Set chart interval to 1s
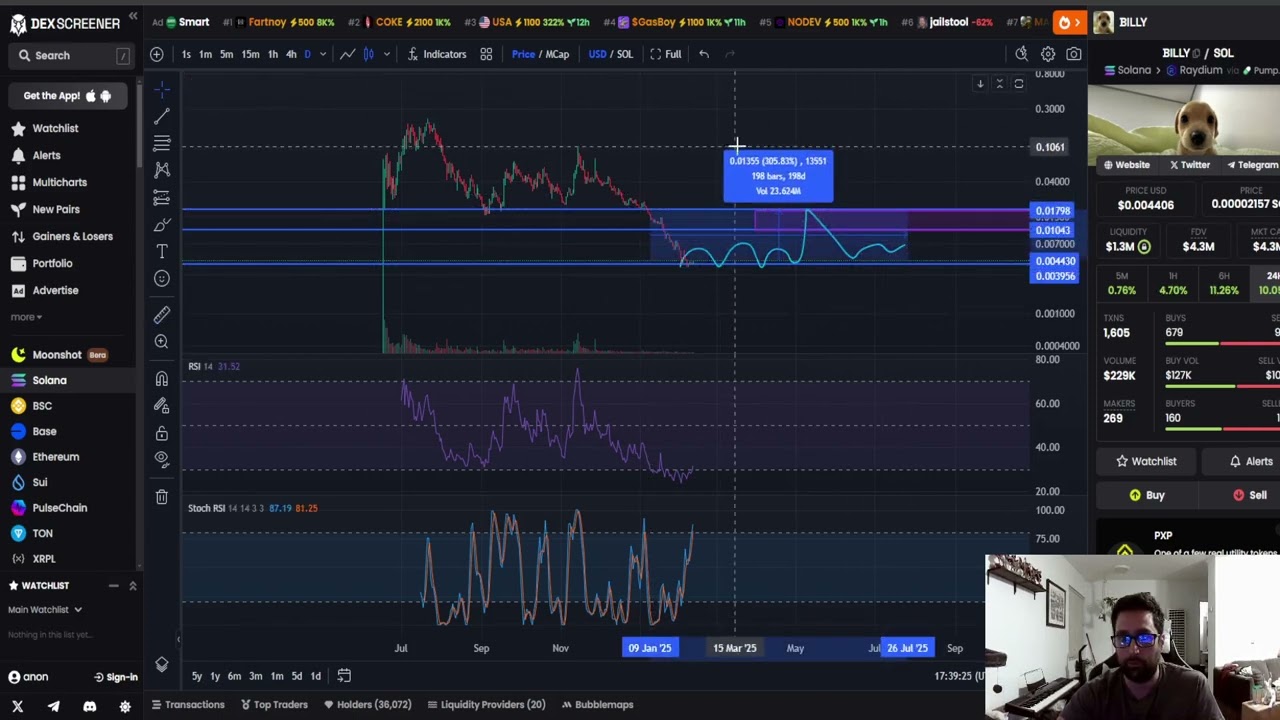Screen dimensions: 1280x720 (186, 54)
